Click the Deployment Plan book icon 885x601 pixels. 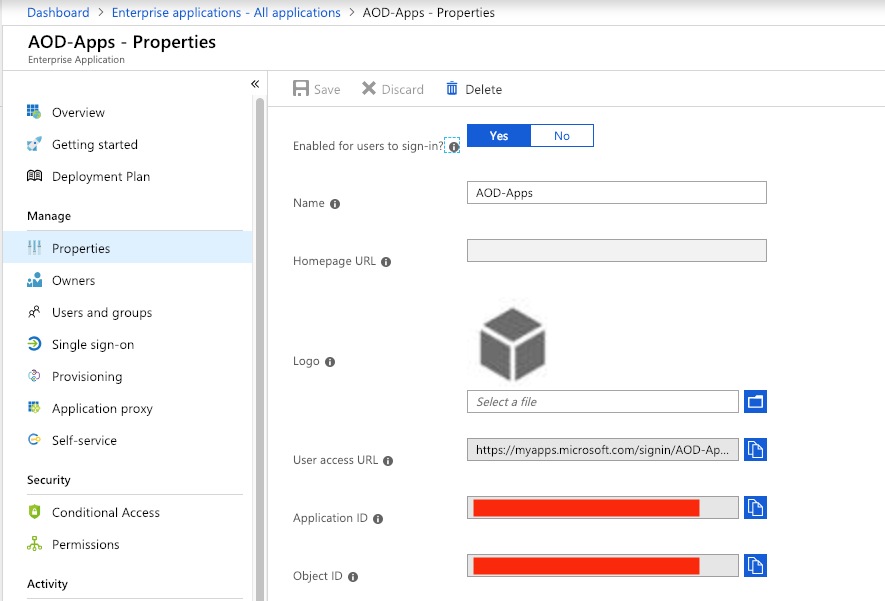34,176
